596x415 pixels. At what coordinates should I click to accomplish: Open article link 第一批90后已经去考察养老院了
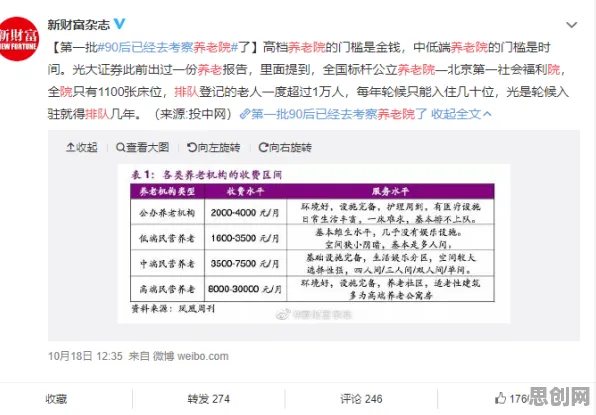point(339,114)
